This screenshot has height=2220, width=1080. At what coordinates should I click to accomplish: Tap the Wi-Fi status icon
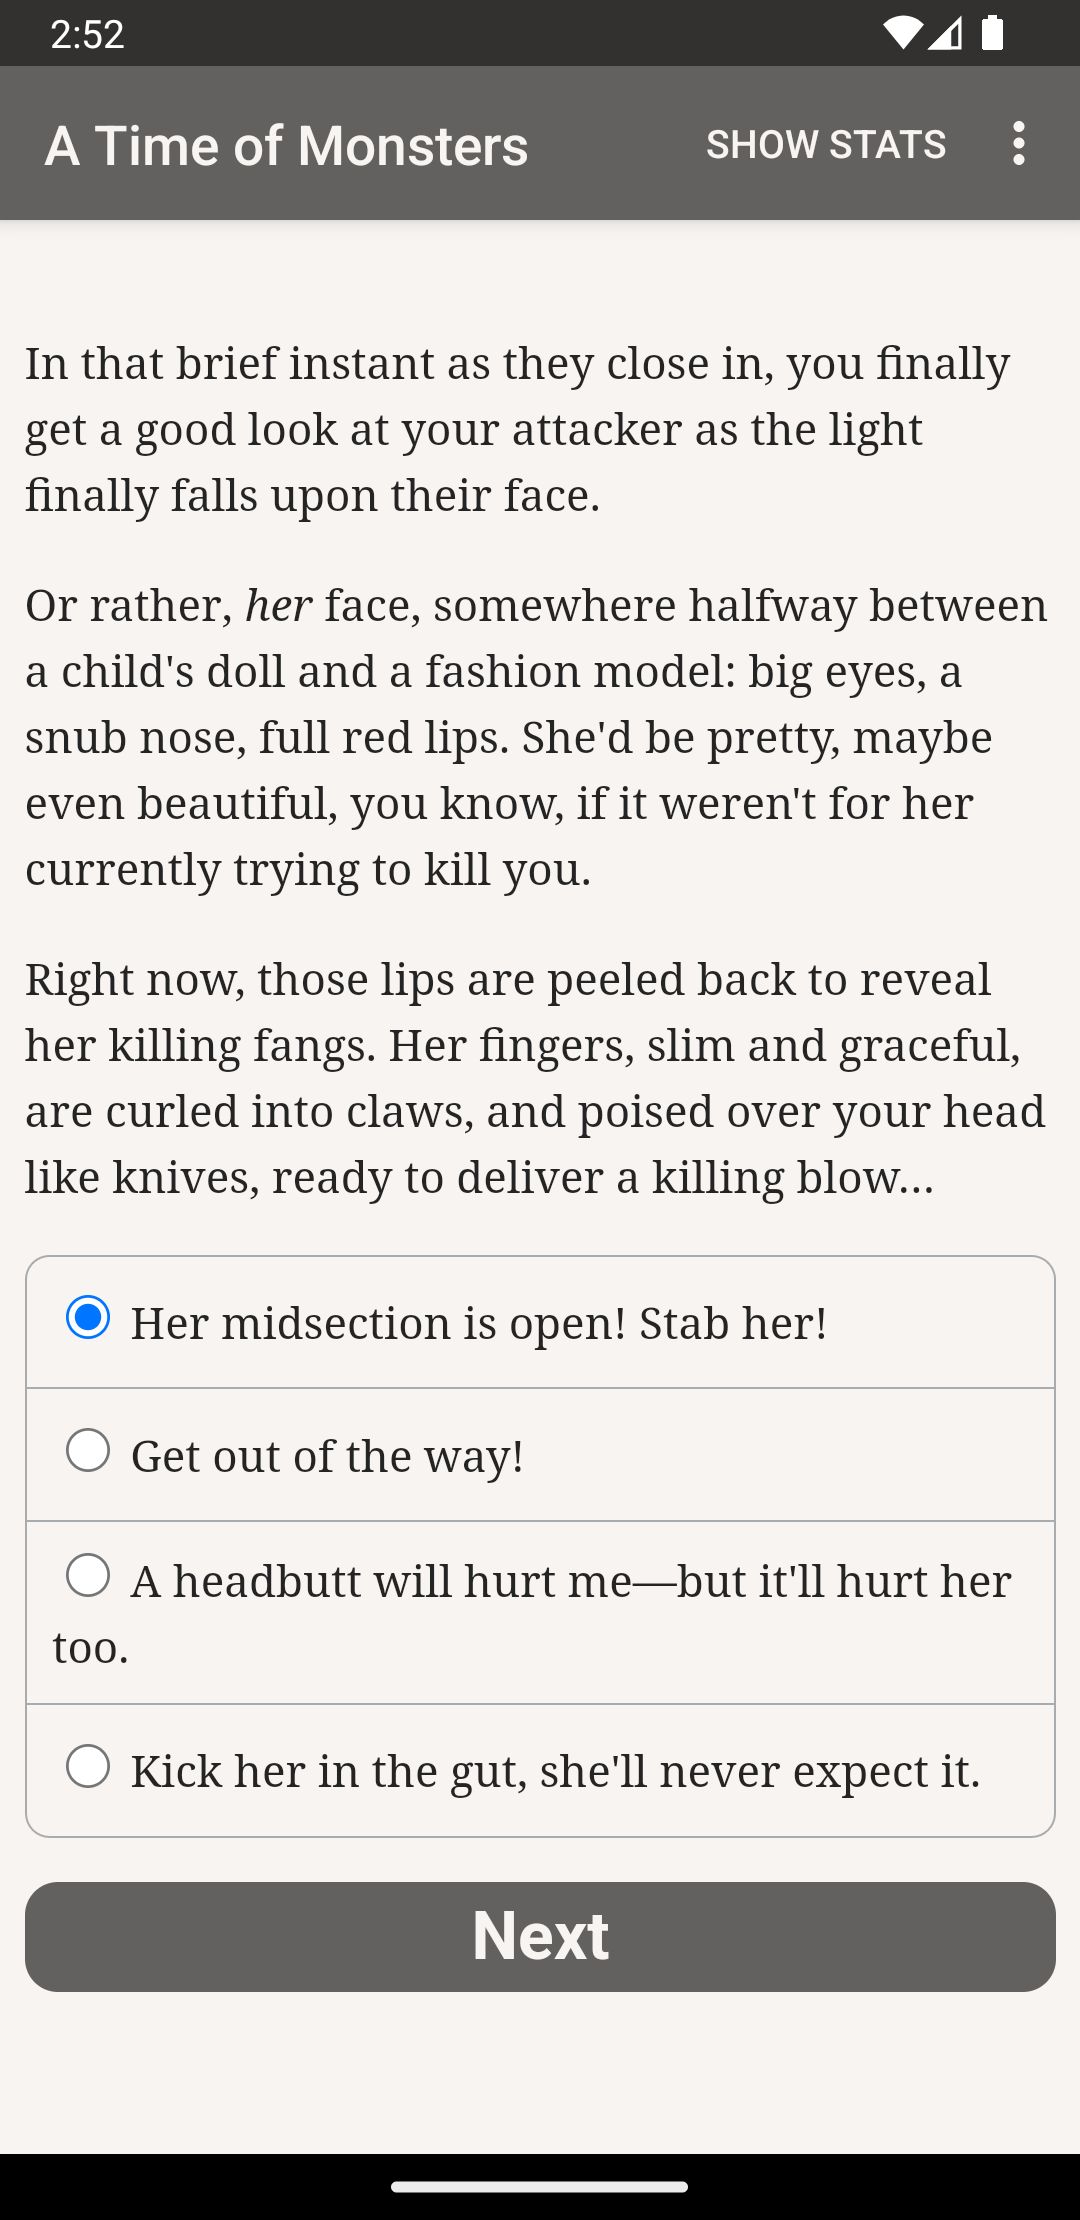pyautogui.click(x=901, y=33)
